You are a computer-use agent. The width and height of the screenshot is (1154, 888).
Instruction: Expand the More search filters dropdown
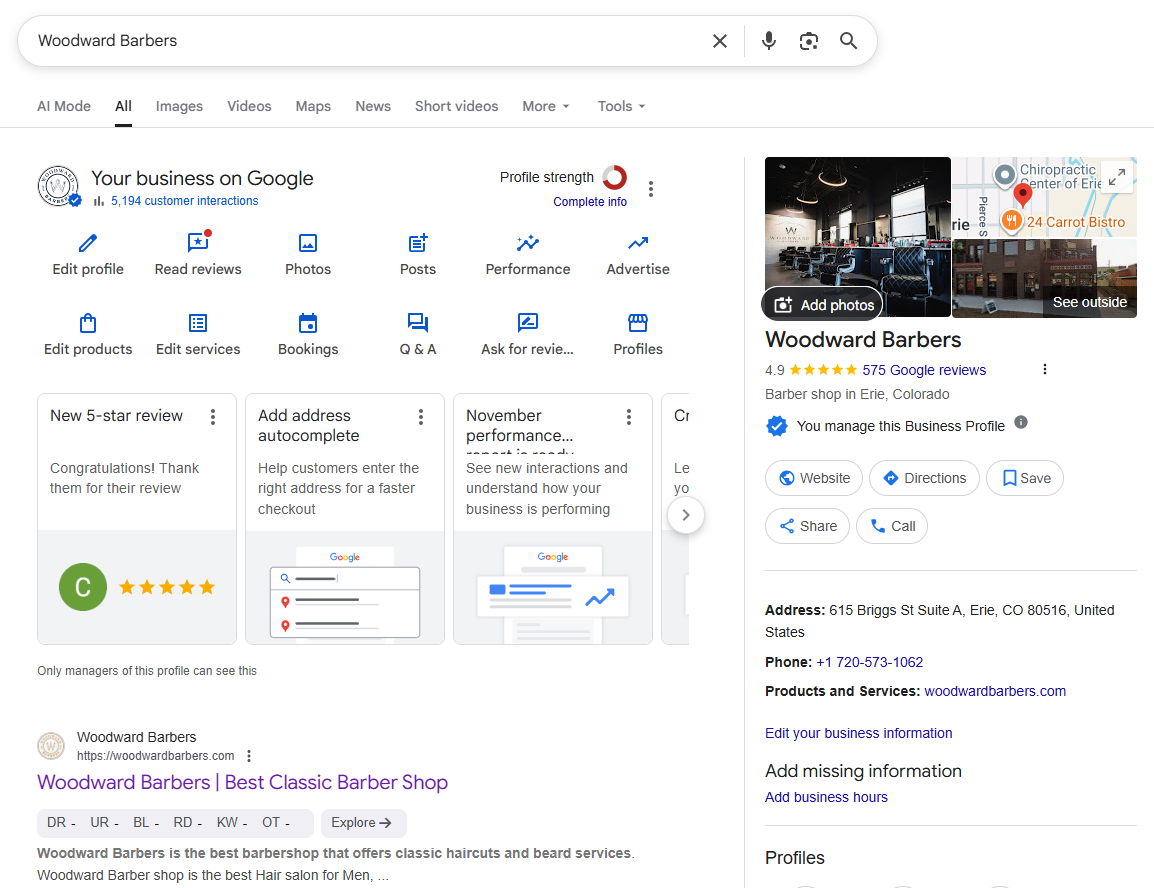[546, 106]
